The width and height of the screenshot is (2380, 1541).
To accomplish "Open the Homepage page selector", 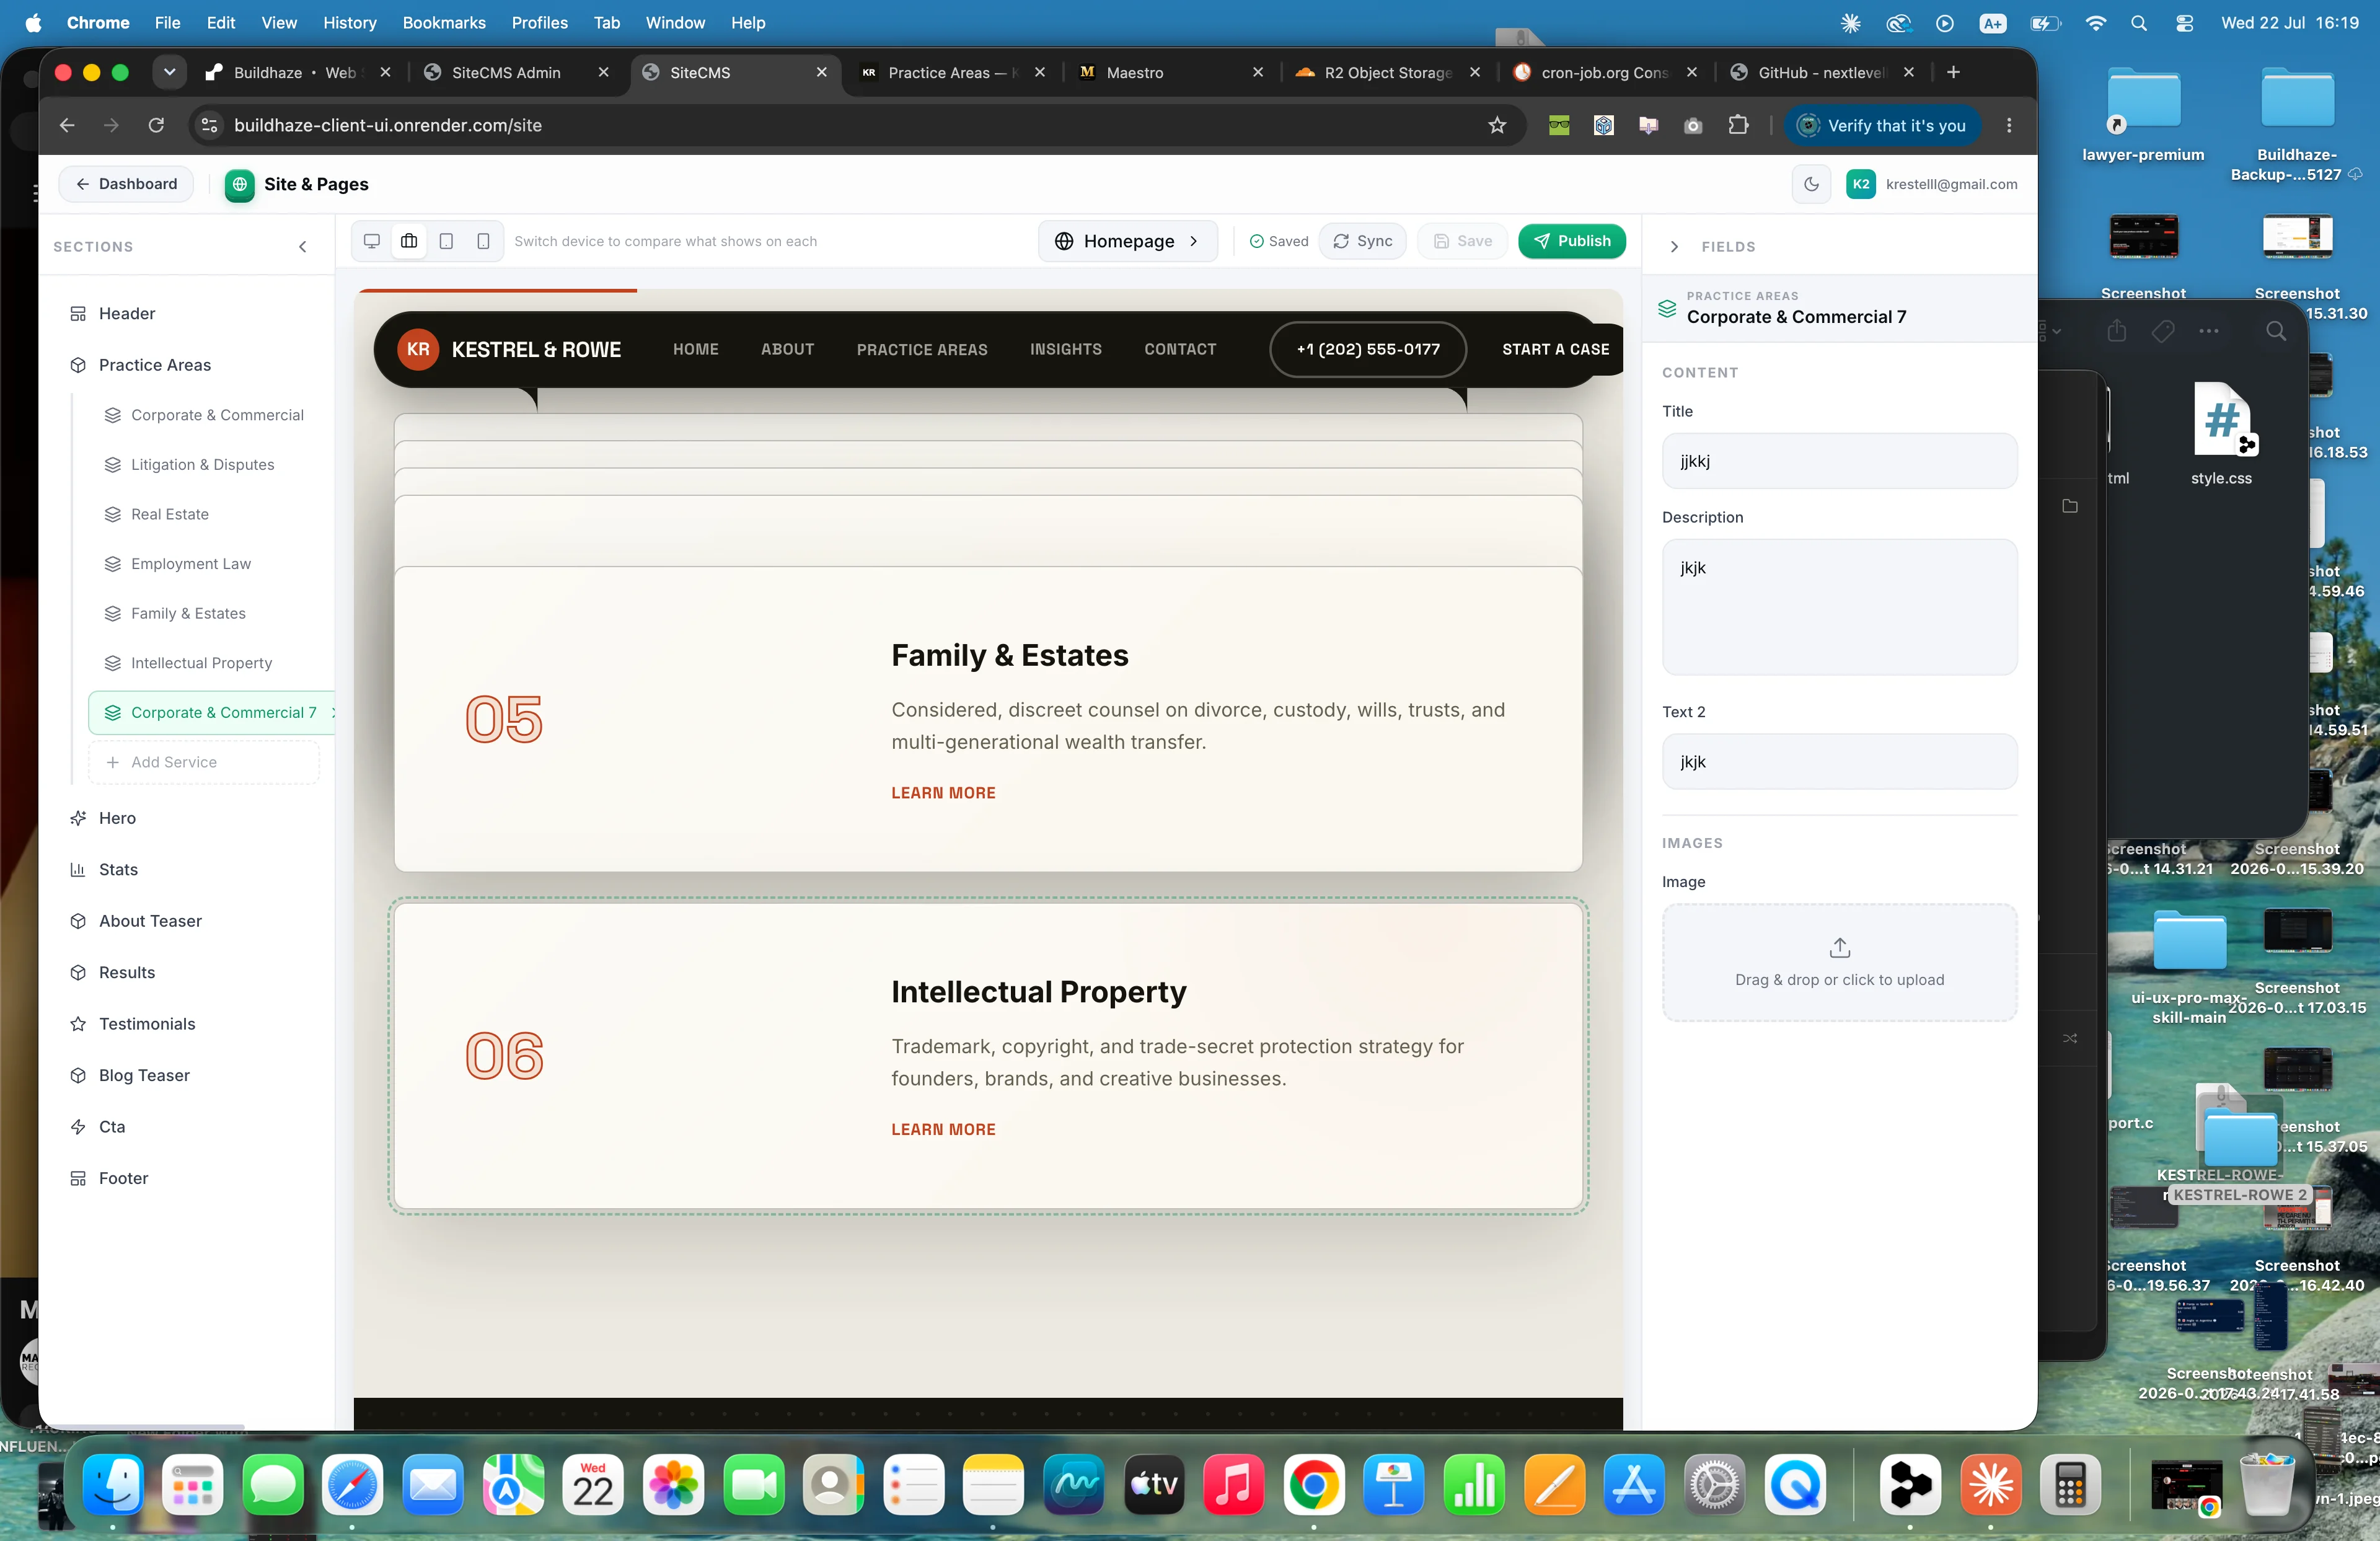I will (1128, 241).
